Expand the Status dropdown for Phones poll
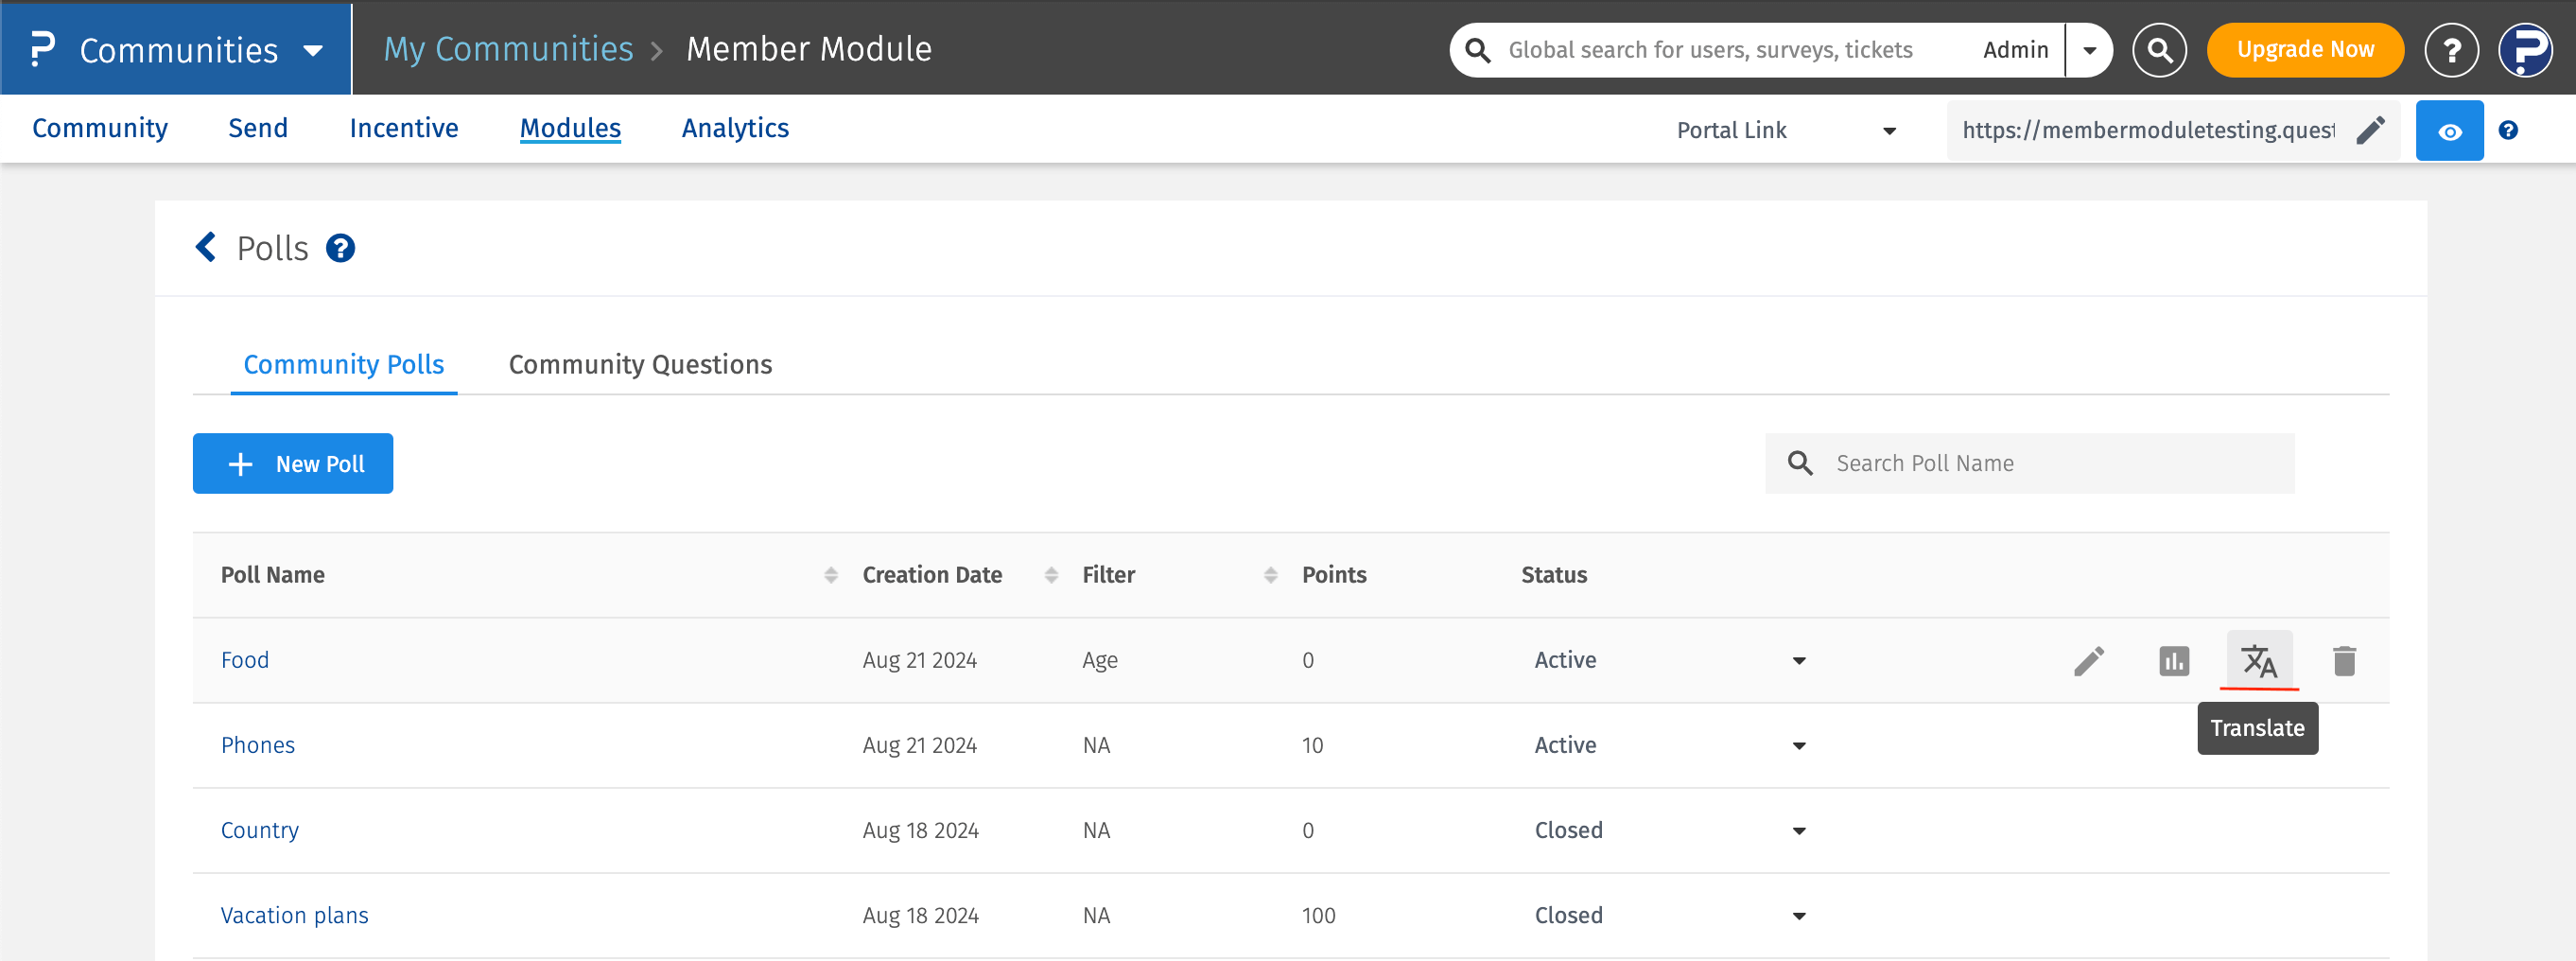2576x961 pixels. coord(1798,746)
